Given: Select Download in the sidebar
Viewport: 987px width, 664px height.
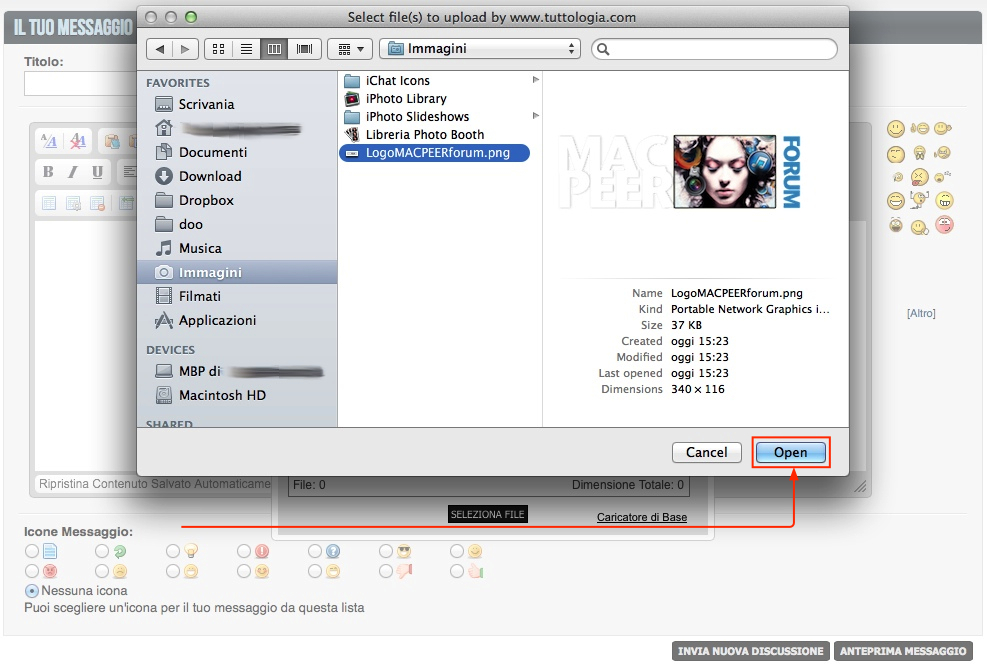Looking at the screenshot, I should [237, 176].
